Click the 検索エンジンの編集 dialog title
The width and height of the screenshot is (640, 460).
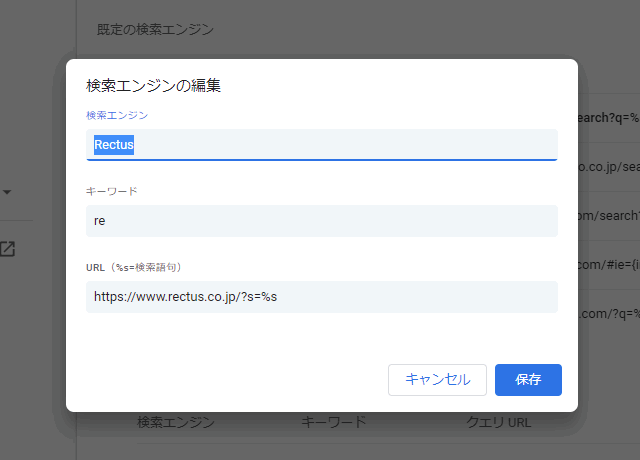pos(153,85)
